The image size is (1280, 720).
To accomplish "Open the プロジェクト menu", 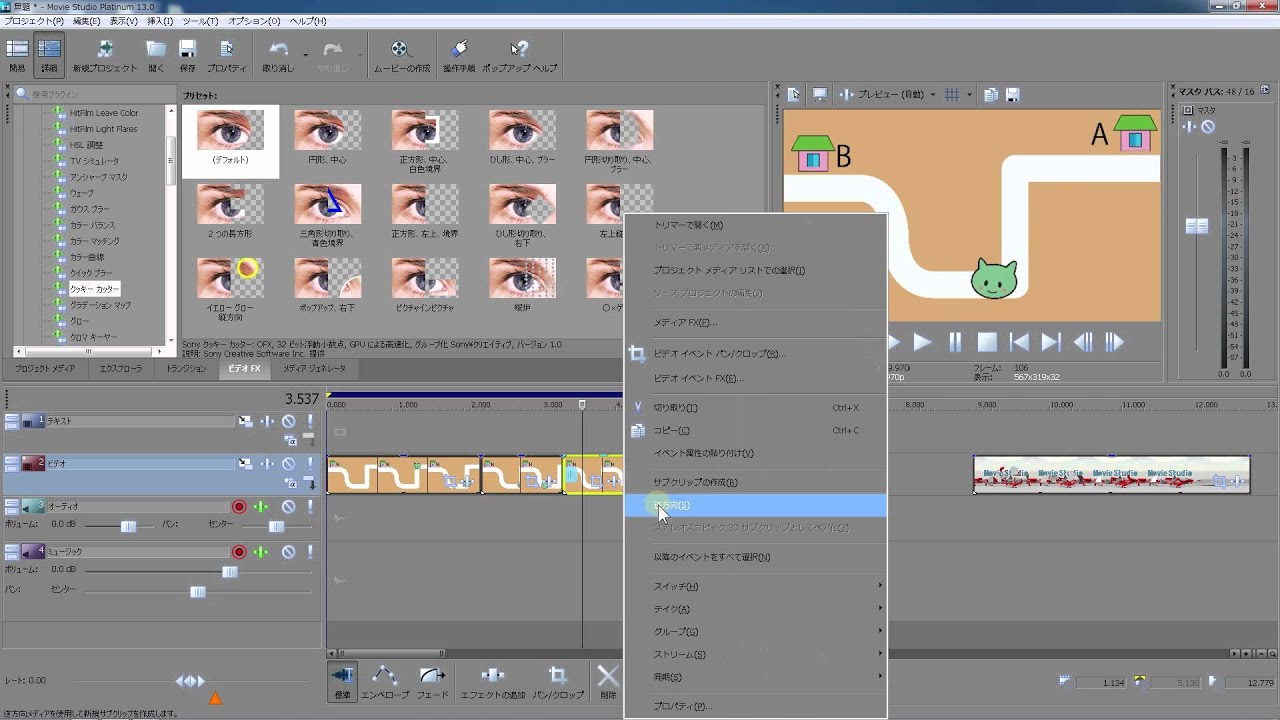I will (x=33, y=21).
